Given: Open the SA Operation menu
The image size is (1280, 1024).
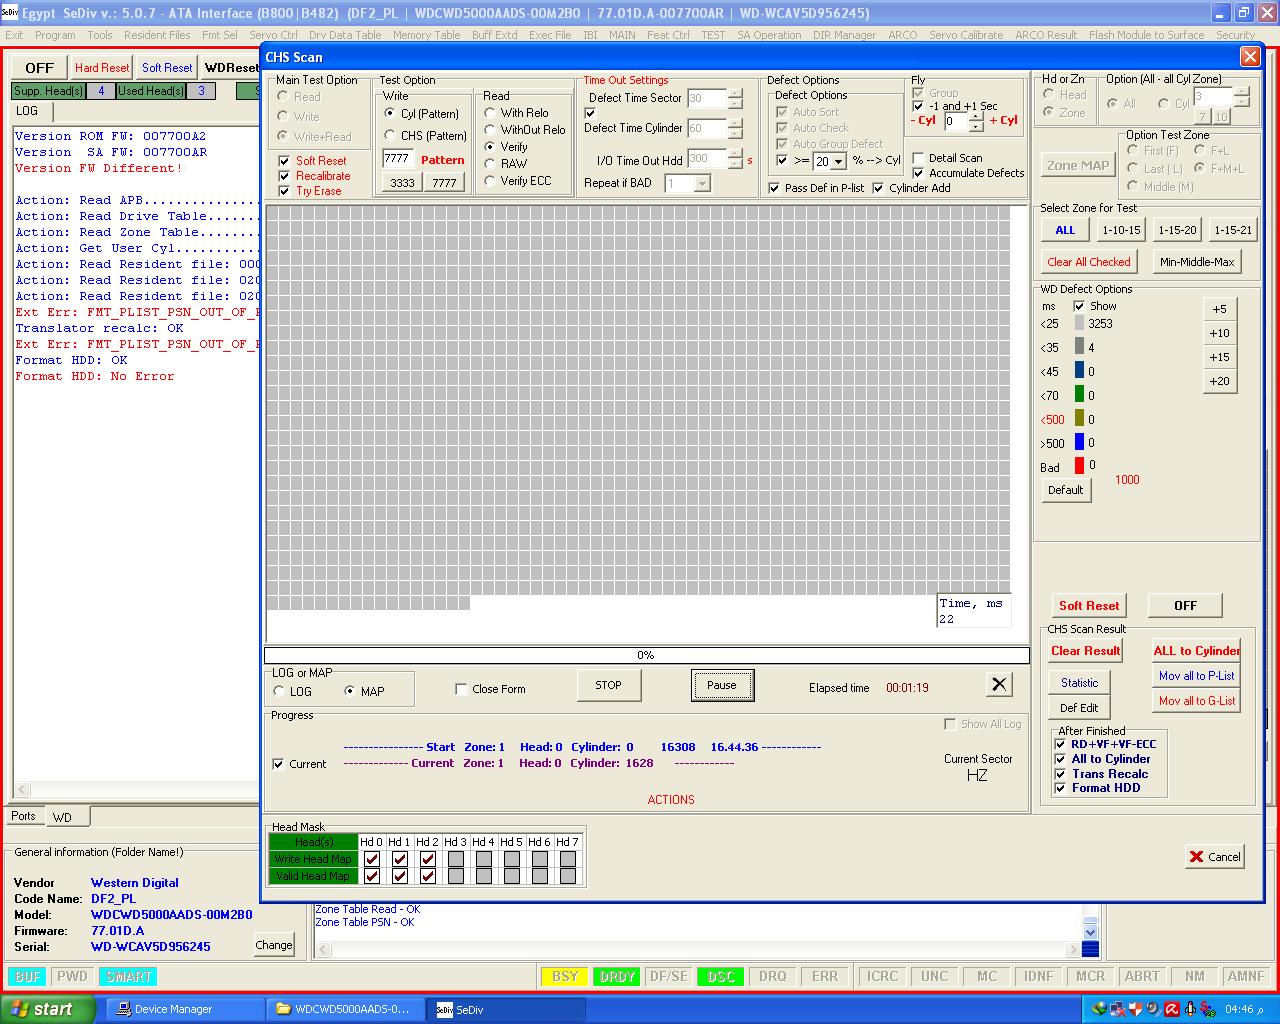Looking at the screenshot, I should [x=769, y=35].
